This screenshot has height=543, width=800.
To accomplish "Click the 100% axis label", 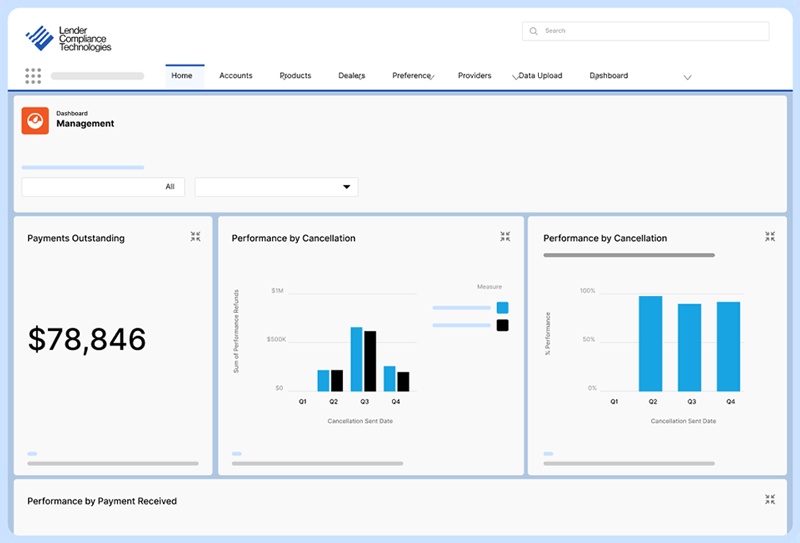I will tap(587, 291).
